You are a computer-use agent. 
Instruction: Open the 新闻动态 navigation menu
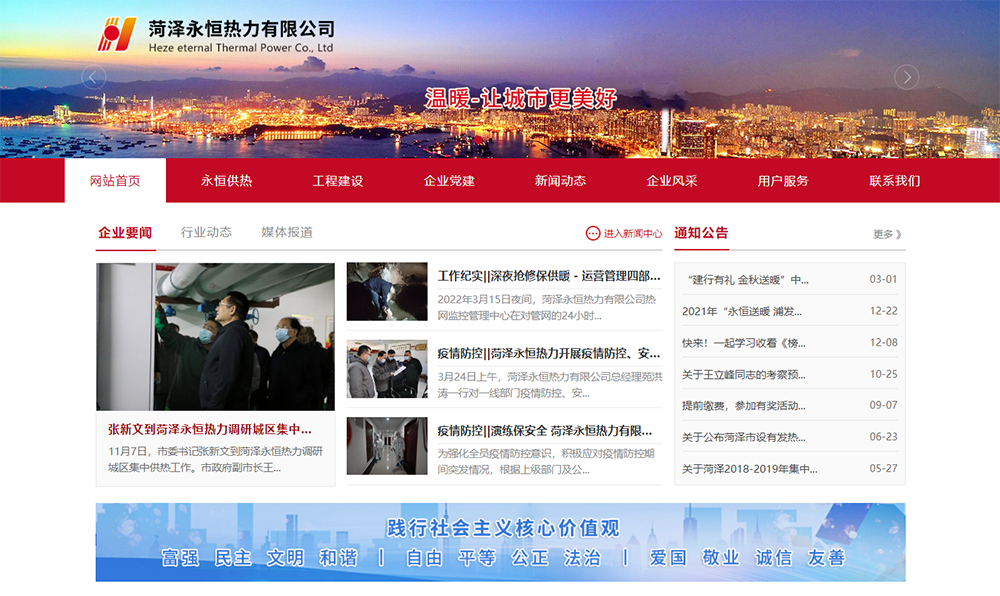560,181
